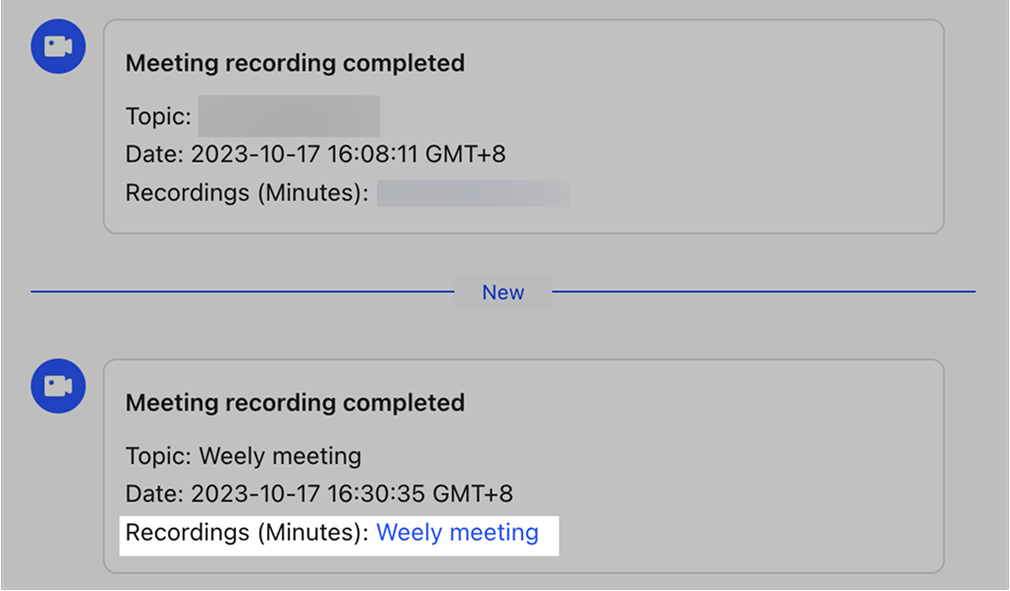Open the first Meeting recording completed notification
The width and height of the screenshot is (1010, 591).
(525, 124)
